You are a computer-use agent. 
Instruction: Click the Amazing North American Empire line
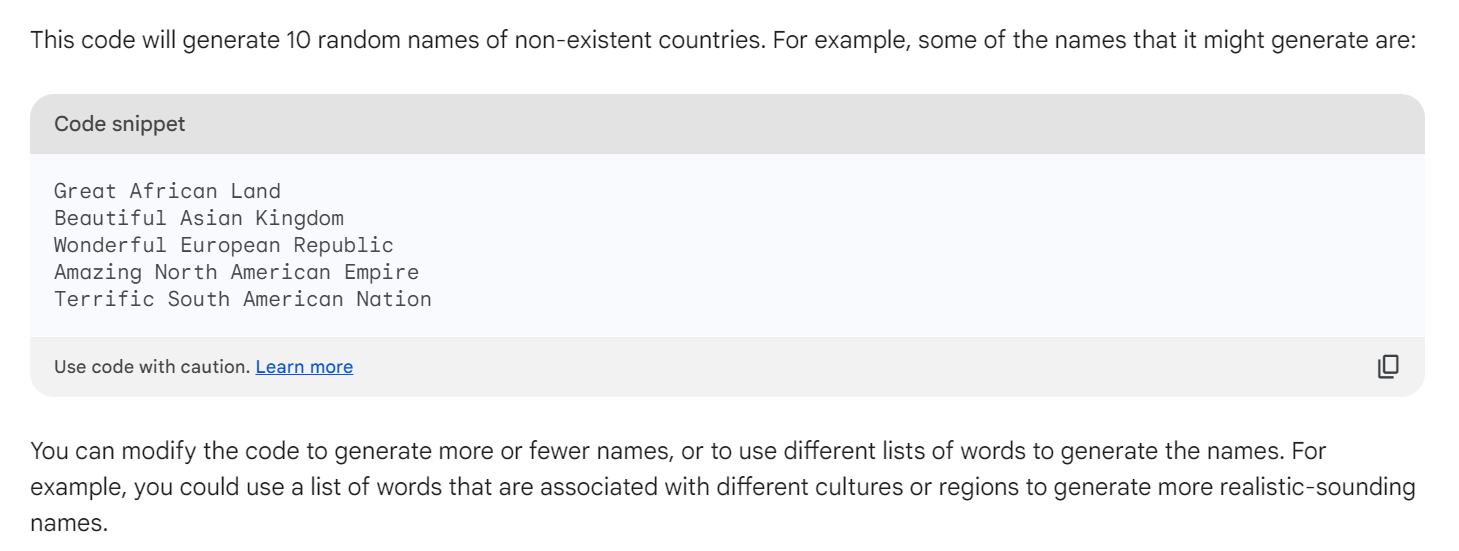tap(236, 272)
